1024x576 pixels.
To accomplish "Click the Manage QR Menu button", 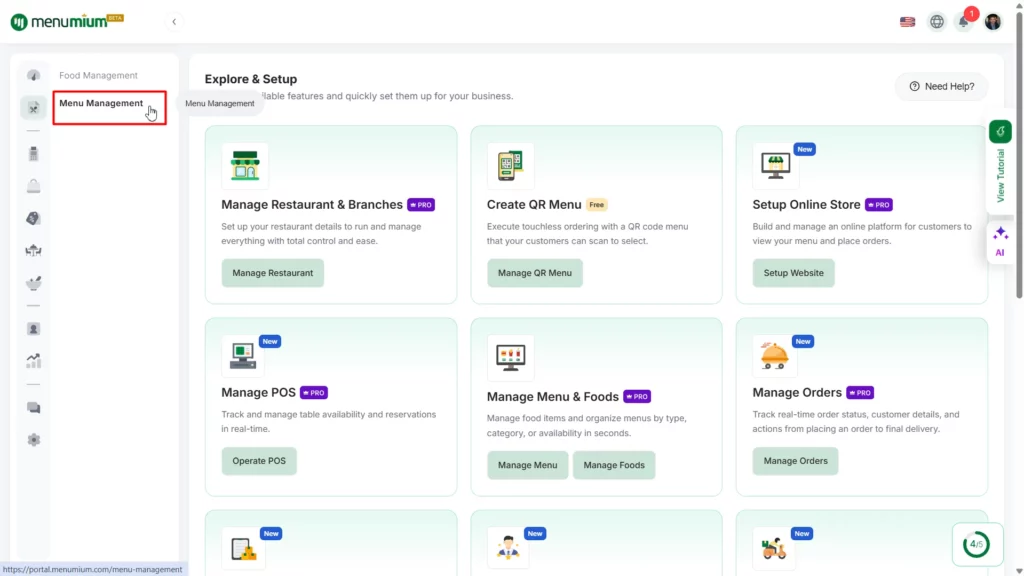I will (x=534, y=273).
